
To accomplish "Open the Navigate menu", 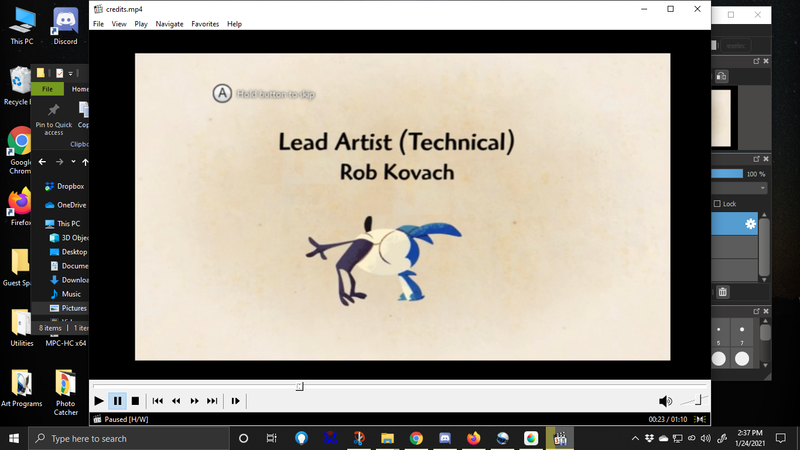I will tap(169, 24).
